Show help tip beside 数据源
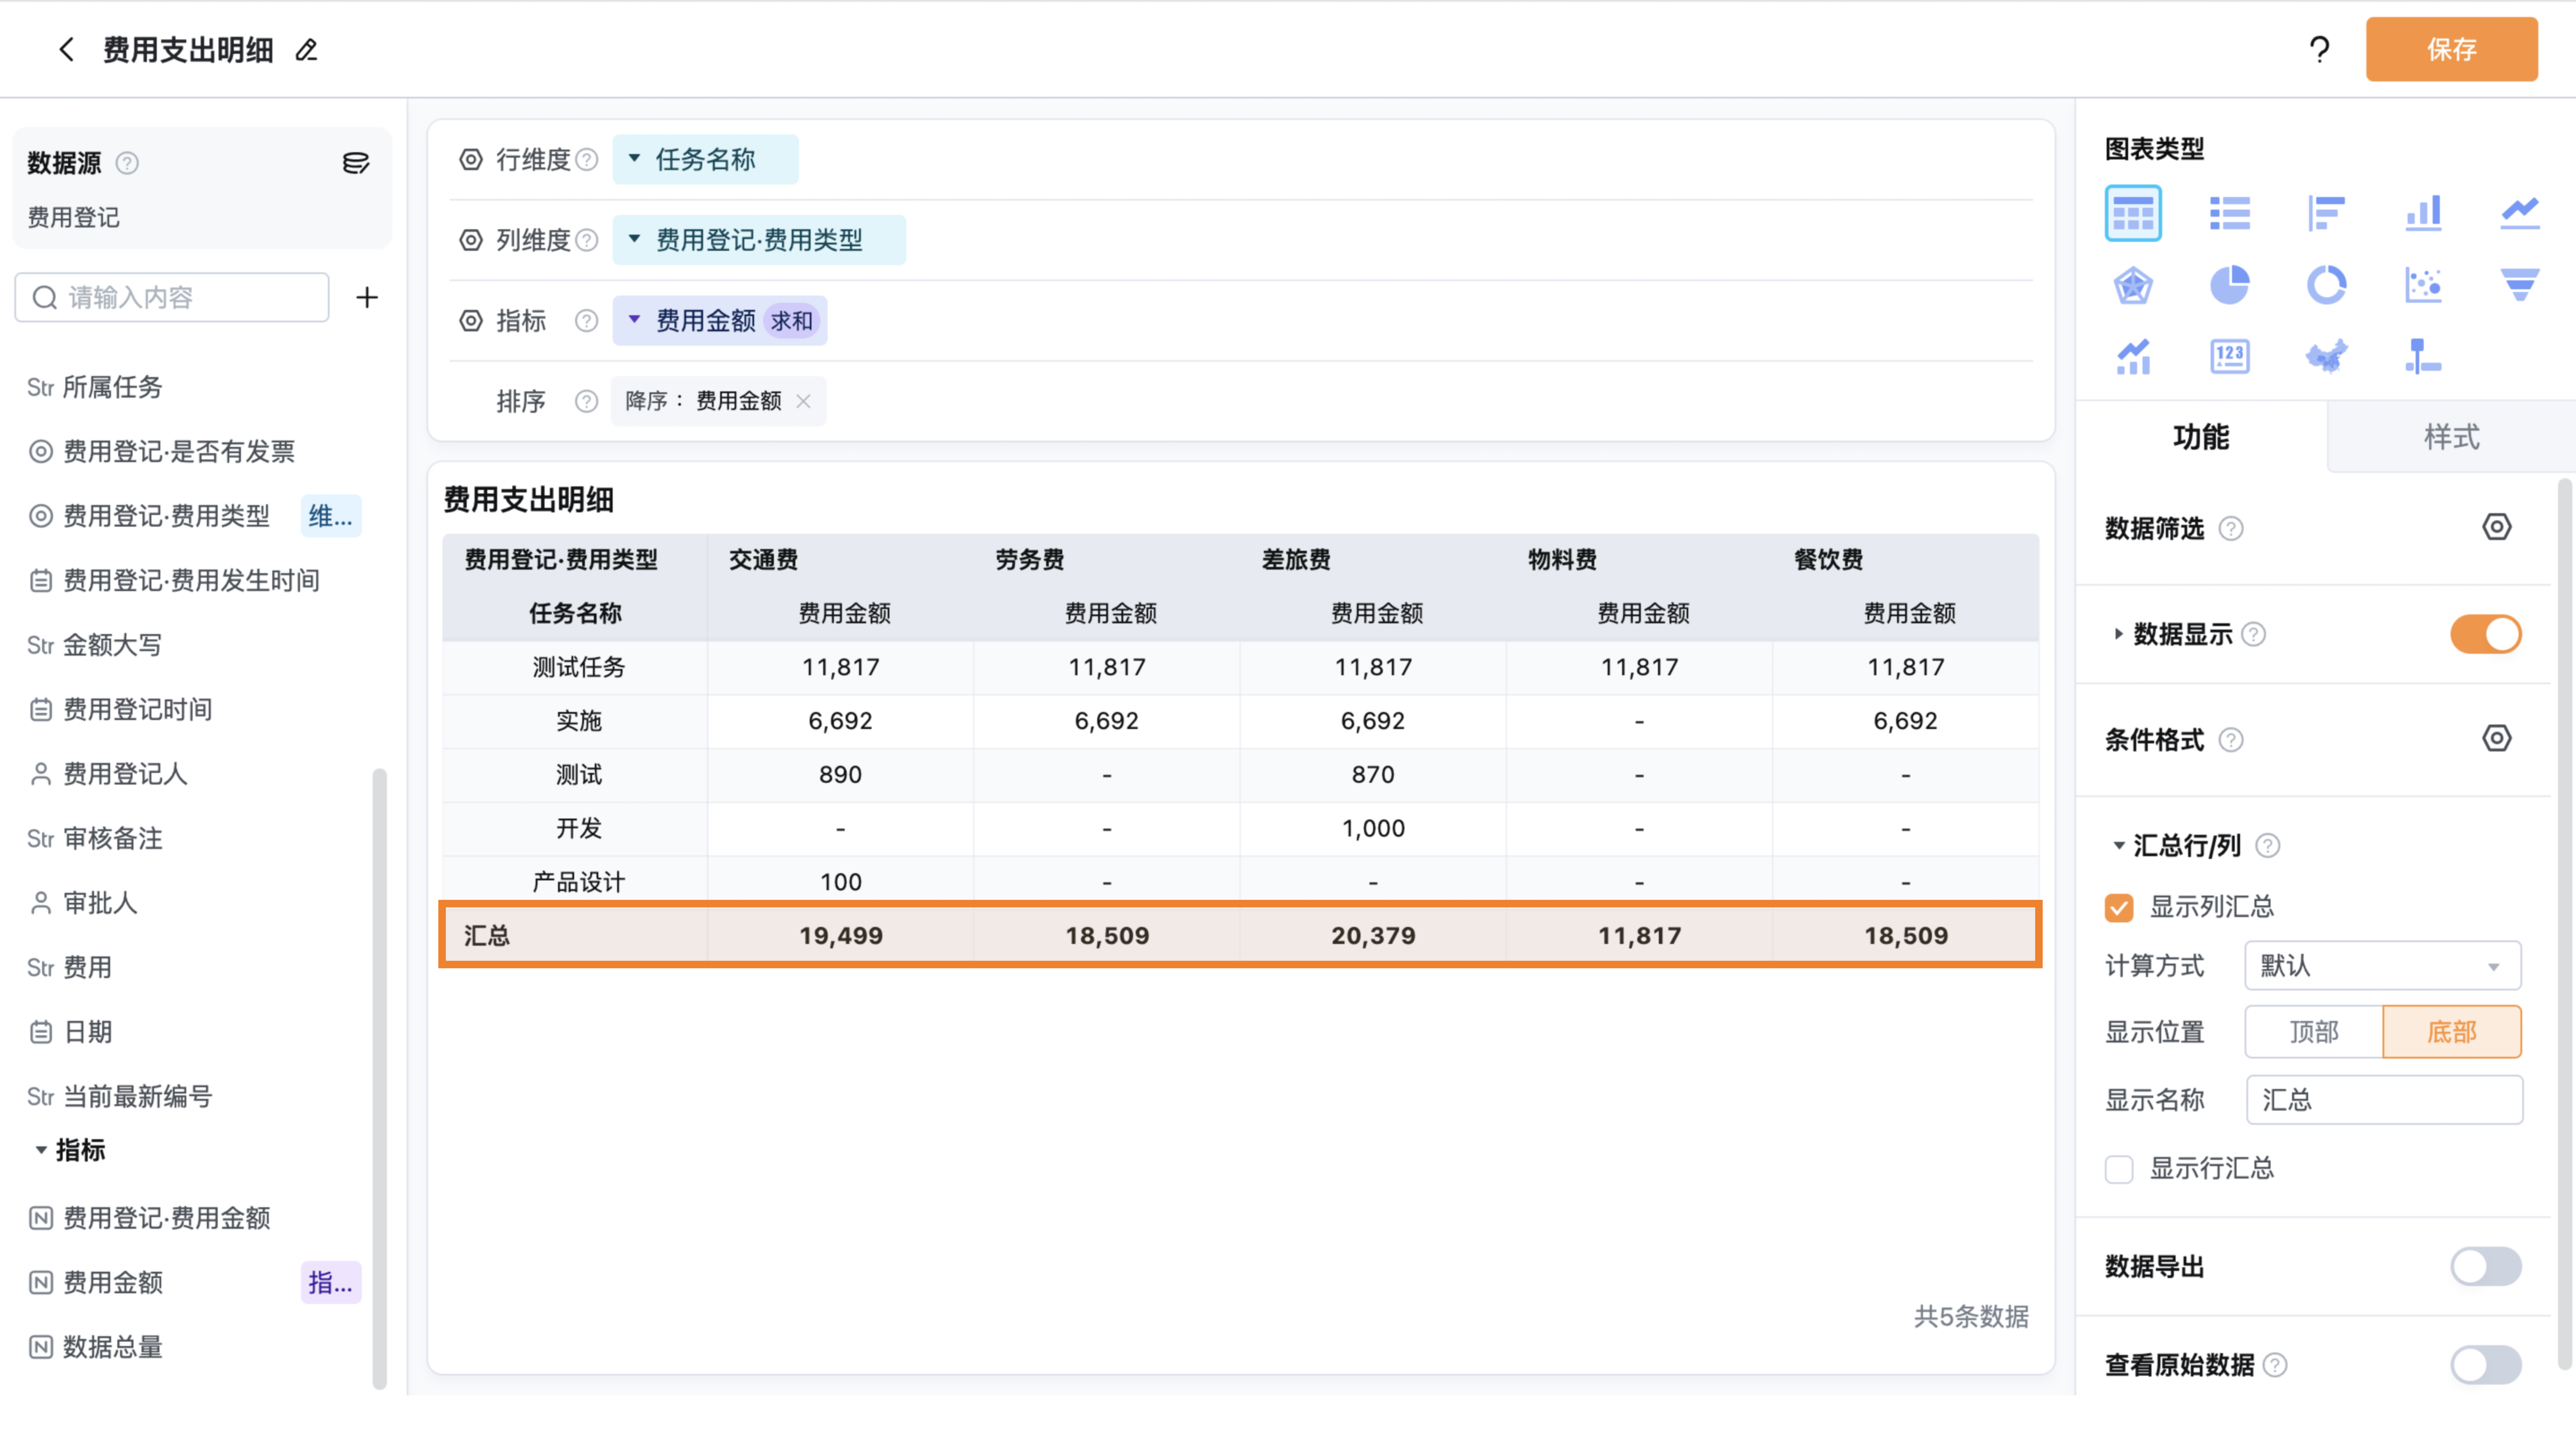Viewport: 2576px width, 1449px height. (127, 163)
